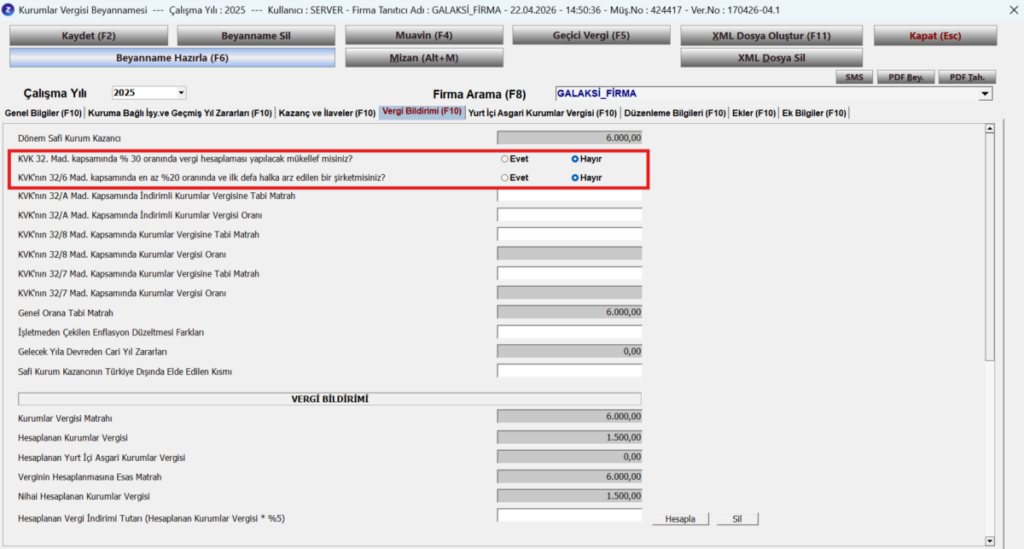The height and width of the screenshot is (549, 1024).
Task: Open Ekler (F10) tab
Action: (754, 113)
